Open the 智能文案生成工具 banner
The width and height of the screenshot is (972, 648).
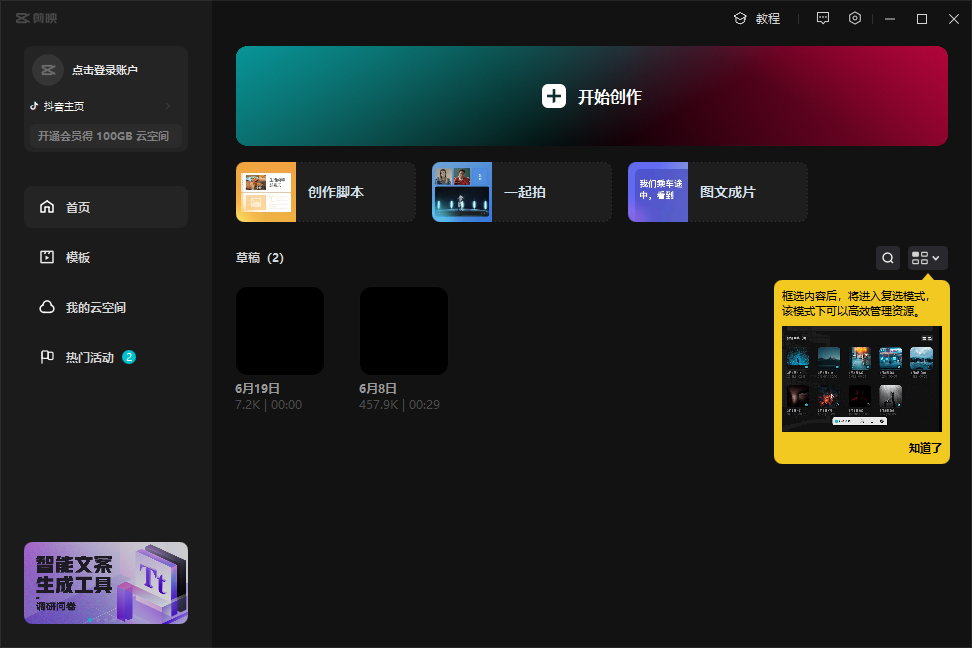pos(106,583)
